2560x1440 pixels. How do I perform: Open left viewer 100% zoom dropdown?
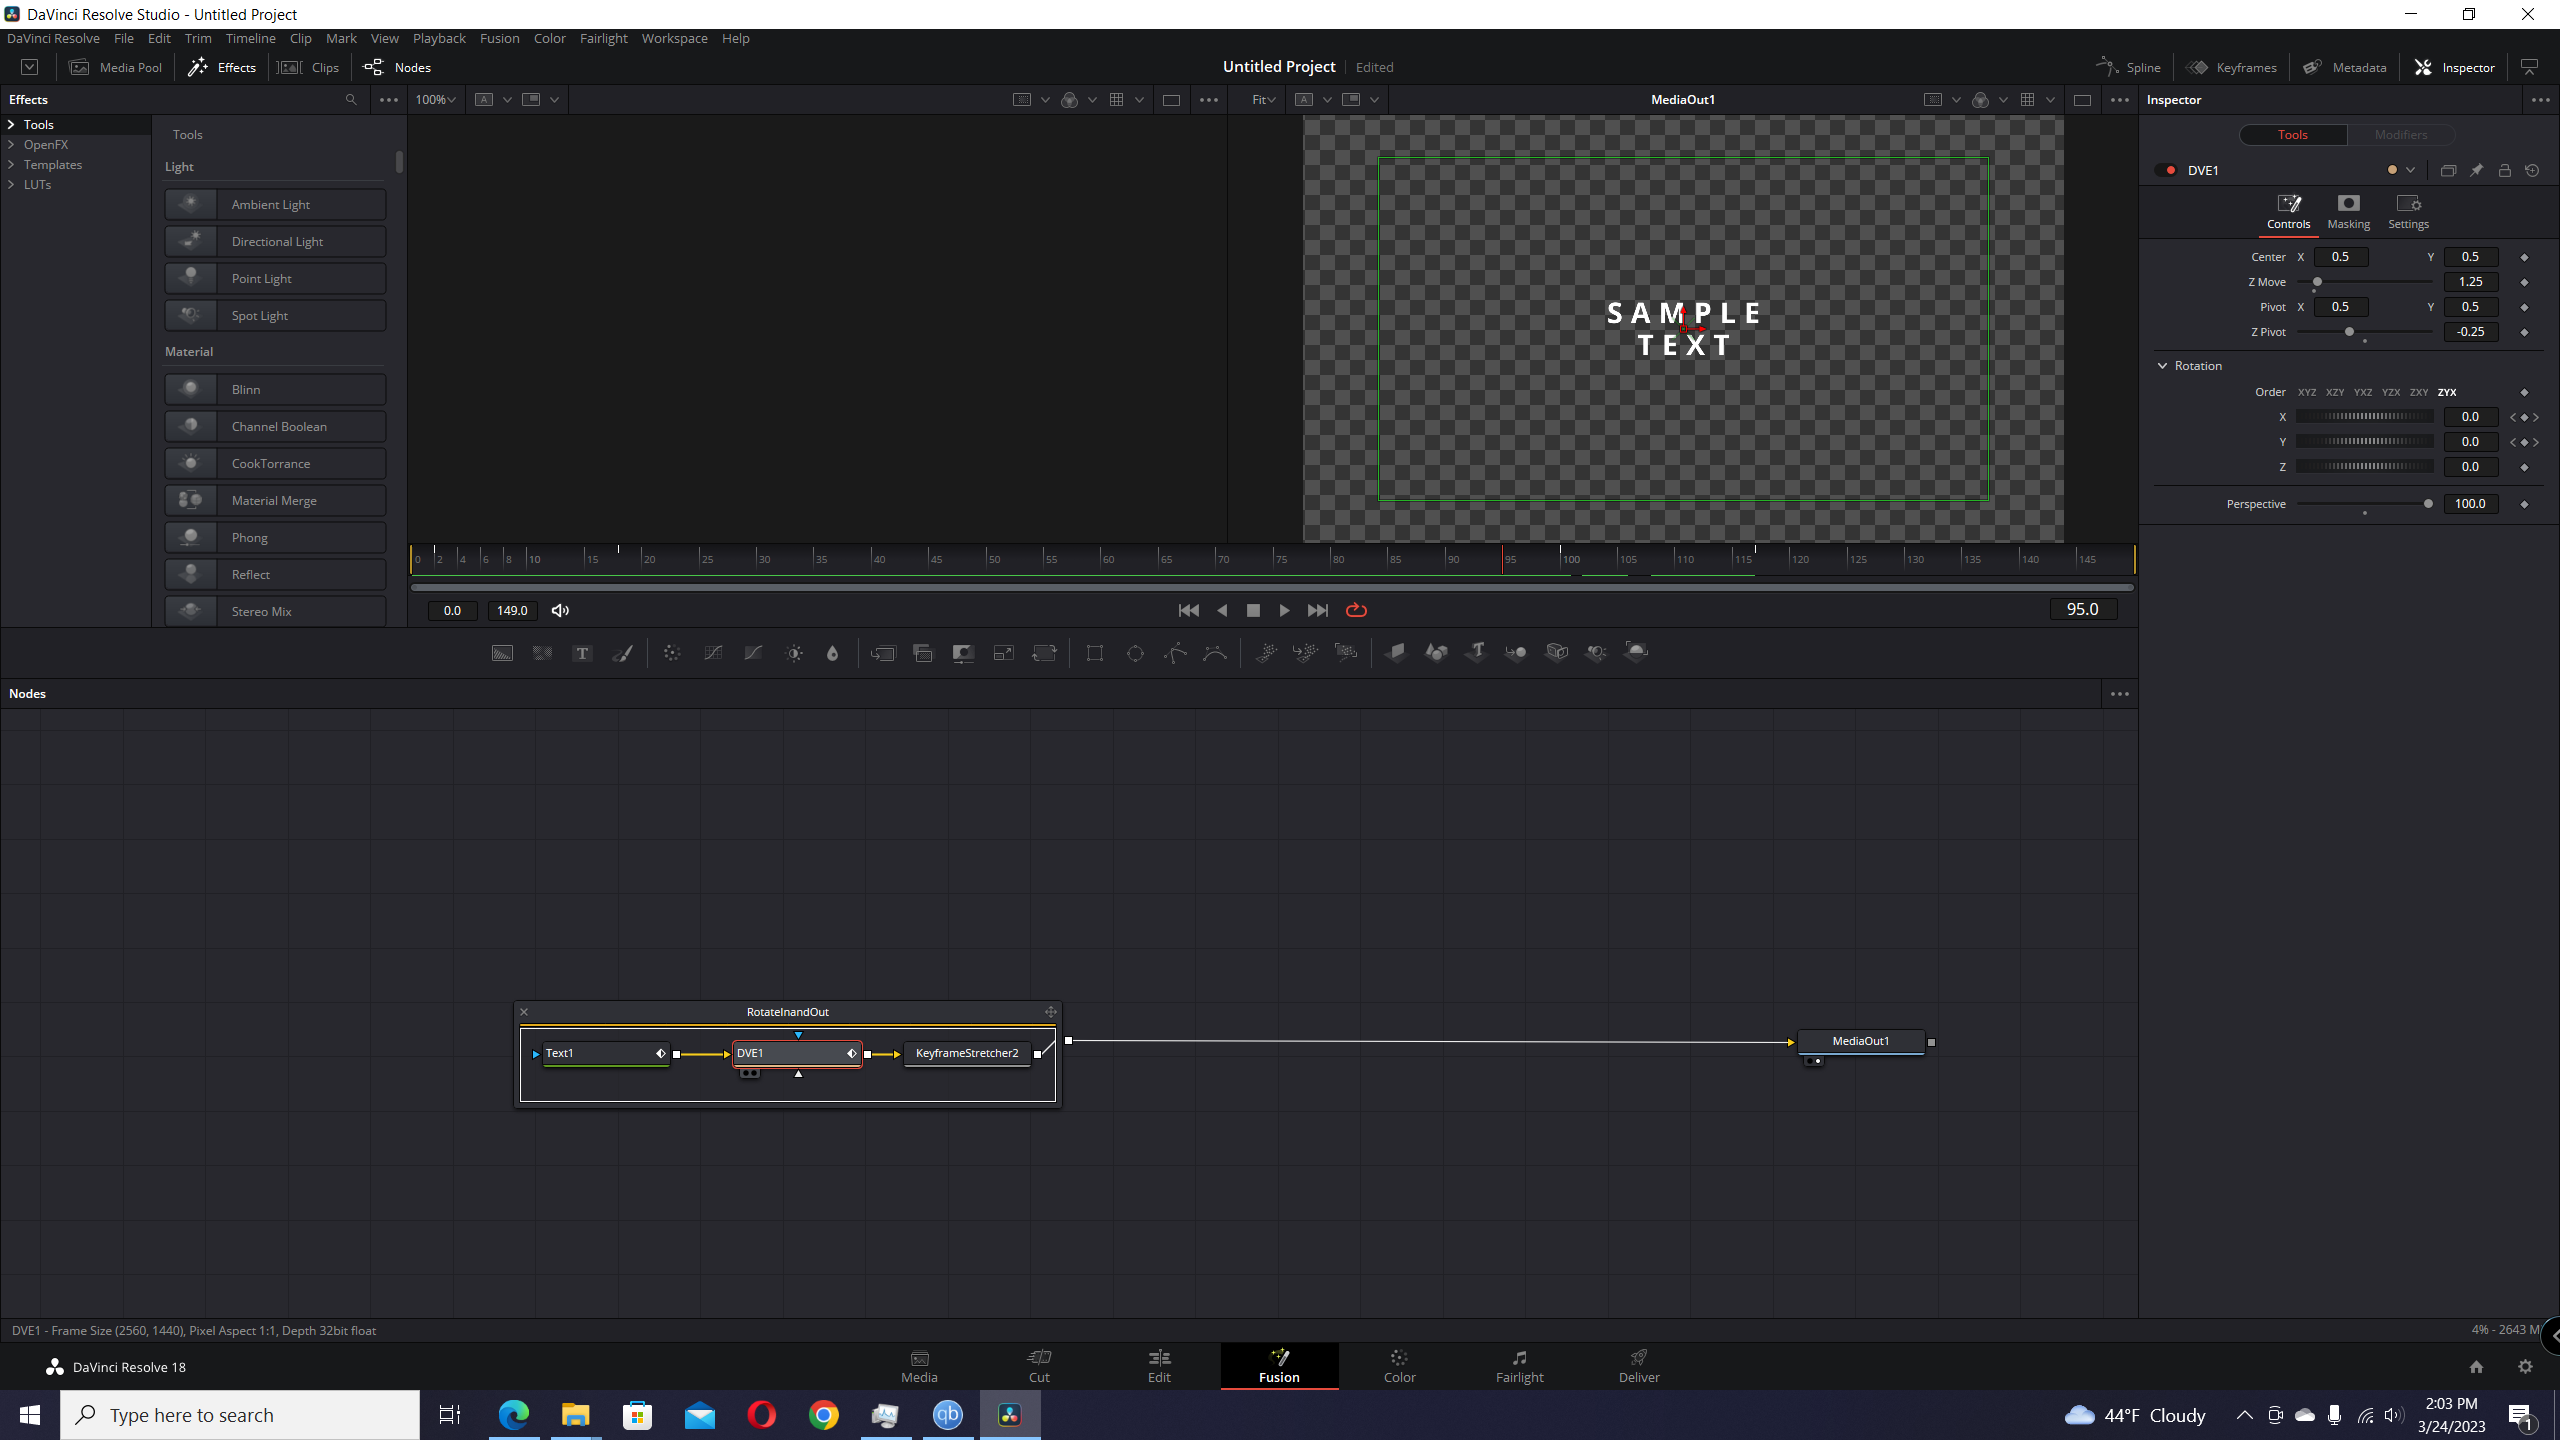tap(435, 100)
